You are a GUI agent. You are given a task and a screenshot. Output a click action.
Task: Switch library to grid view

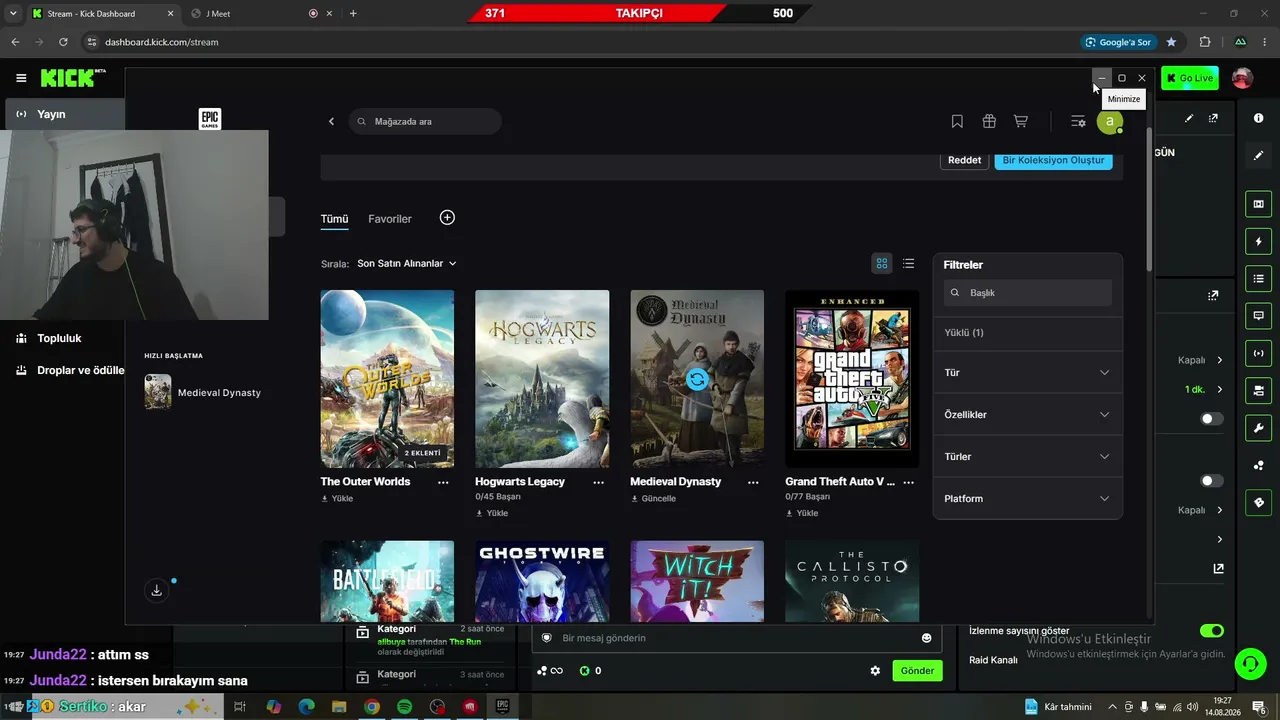pyautogui.click(x=882, y=263)
